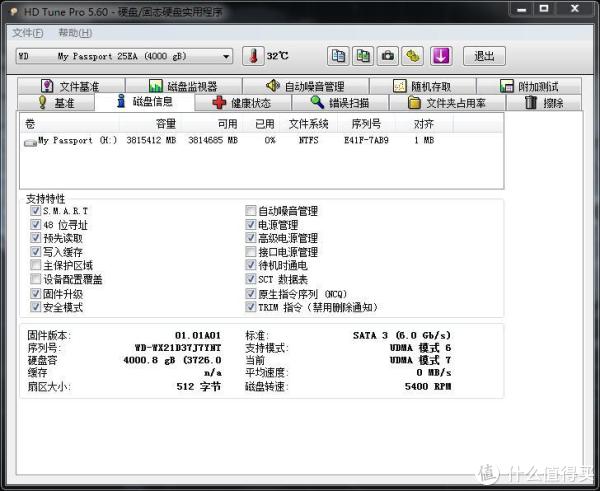Switch to the 文件基准 tab
This screenshot has height=491, width=600.
coord(71,86)
